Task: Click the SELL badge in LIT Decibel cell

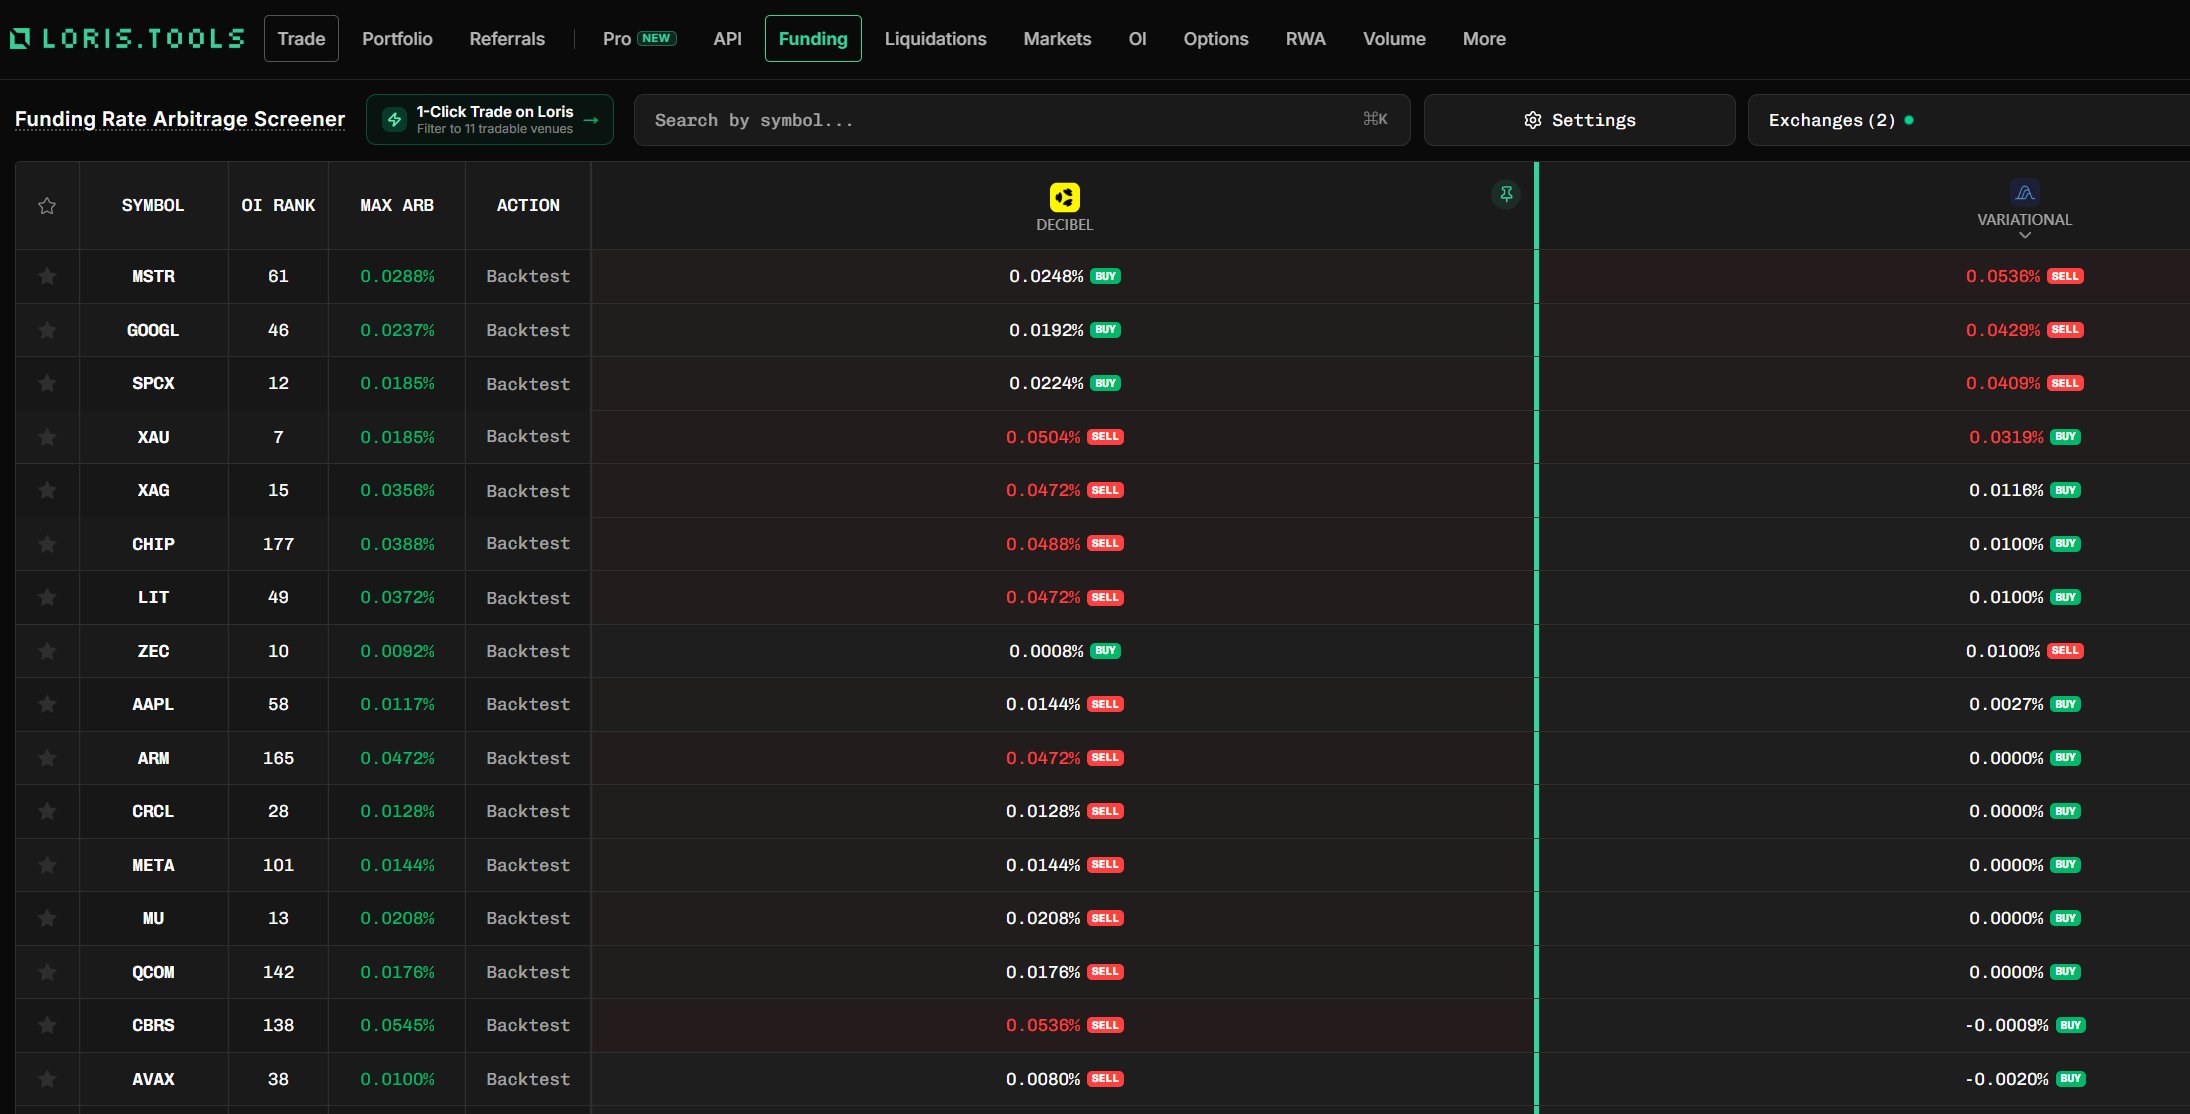Action: [x=1105, y=597]
